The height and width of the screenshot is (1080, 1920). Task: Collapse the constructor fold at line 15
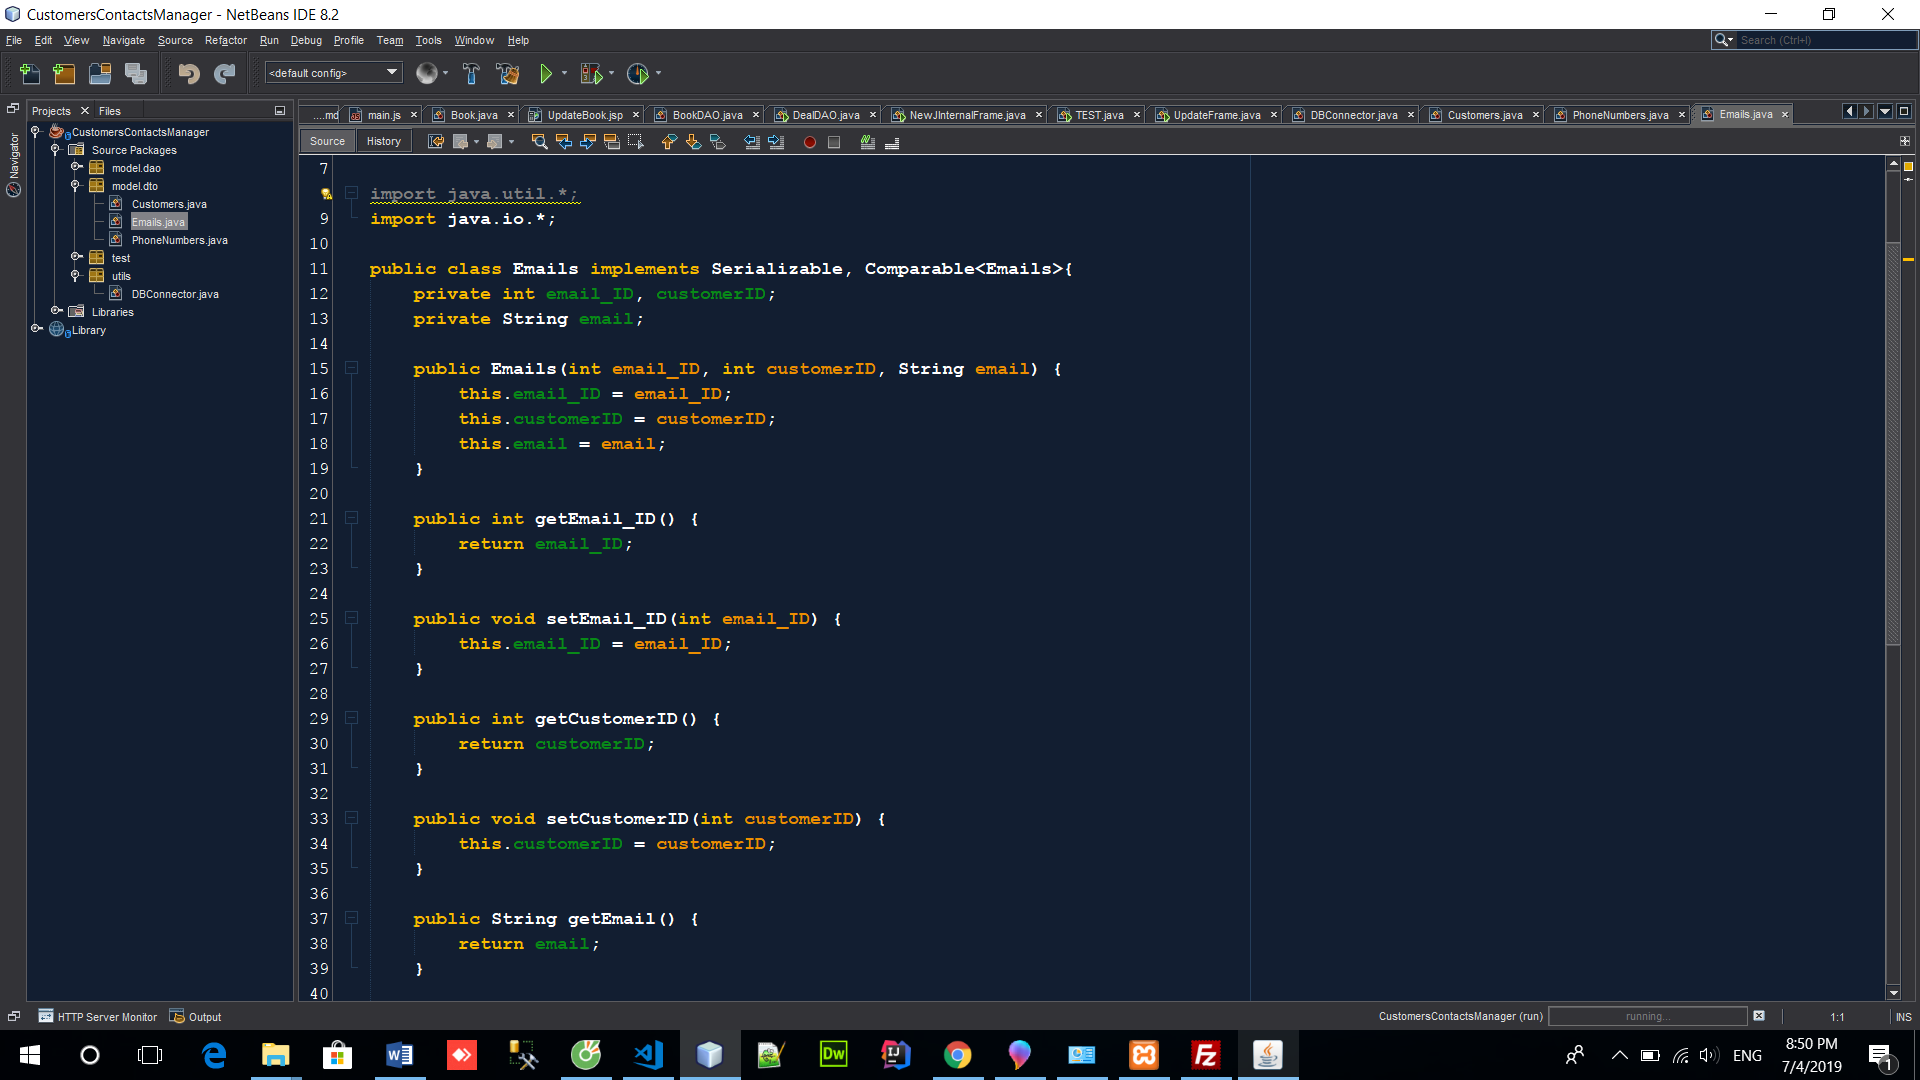352,368
